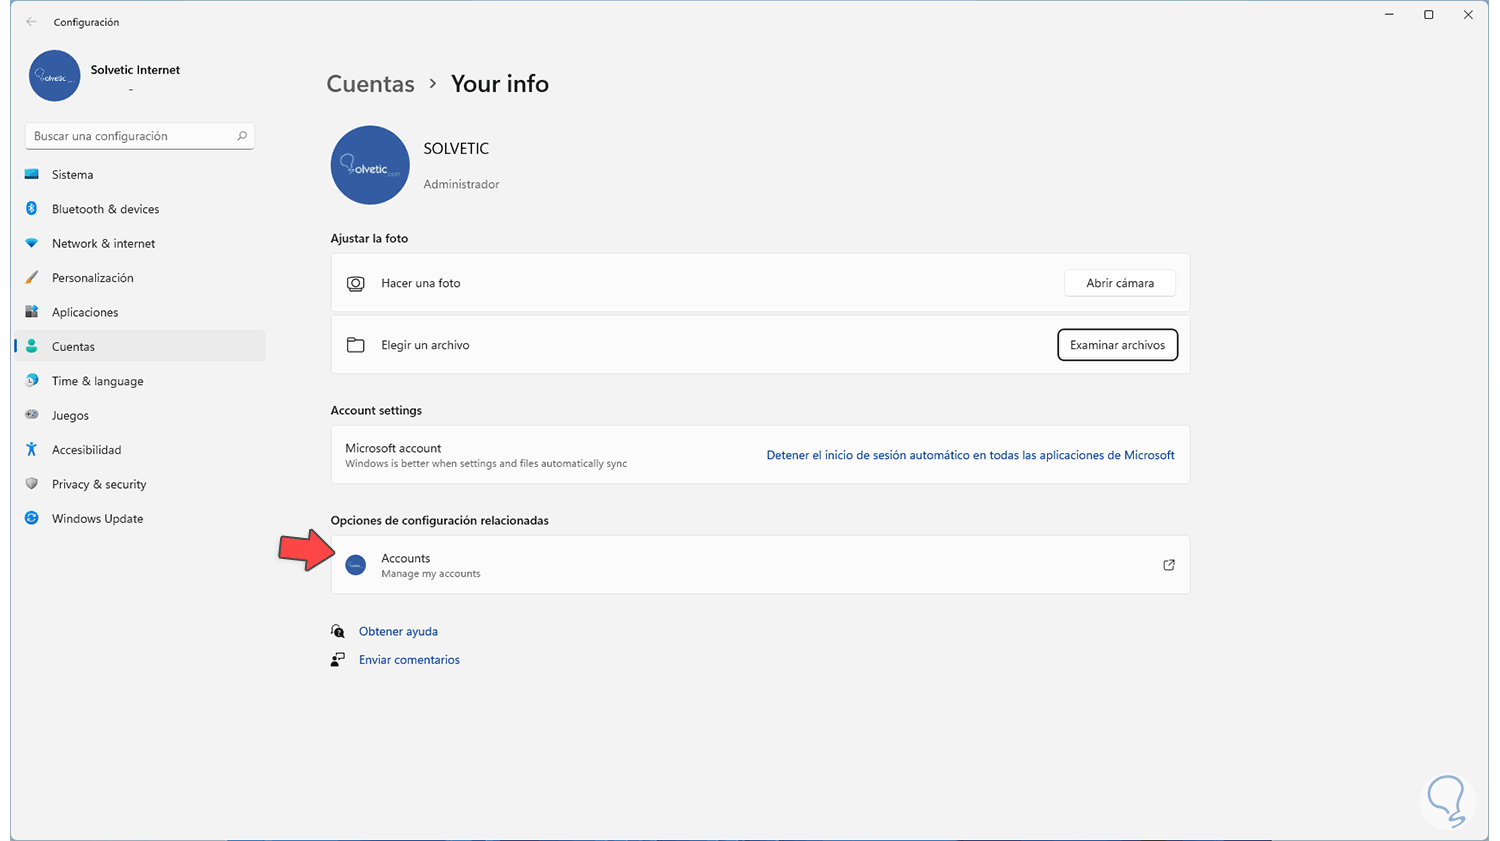Open the Juegos settings category
The width and height of the screenshot is (1500, 841).
tap(70, 415)
